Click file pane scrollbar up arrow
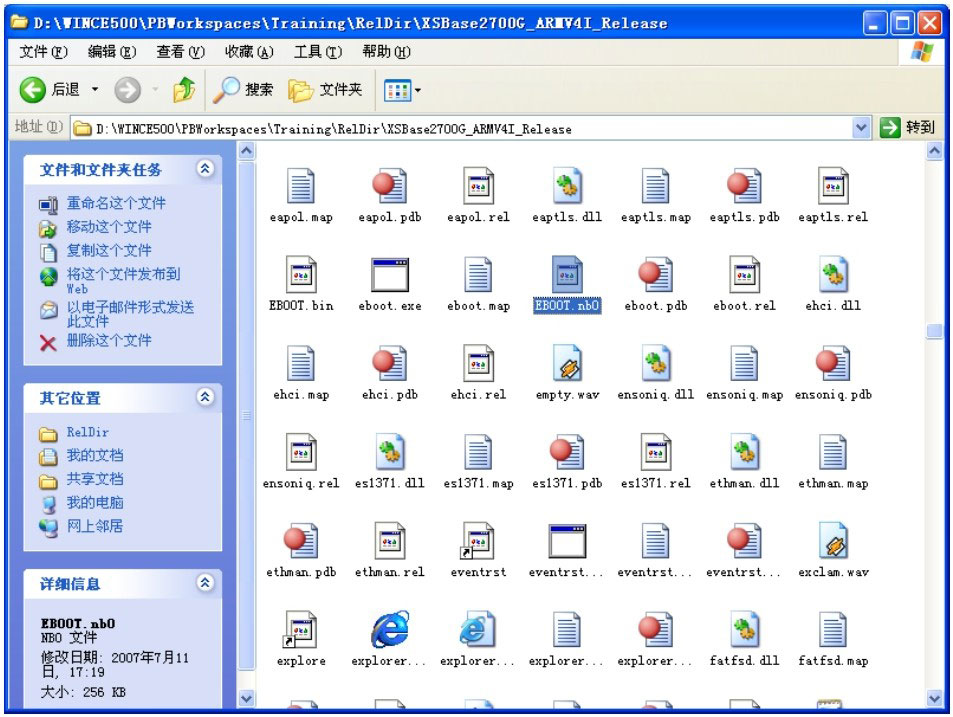Screen dimensions: 953x717 click(935, 151)
